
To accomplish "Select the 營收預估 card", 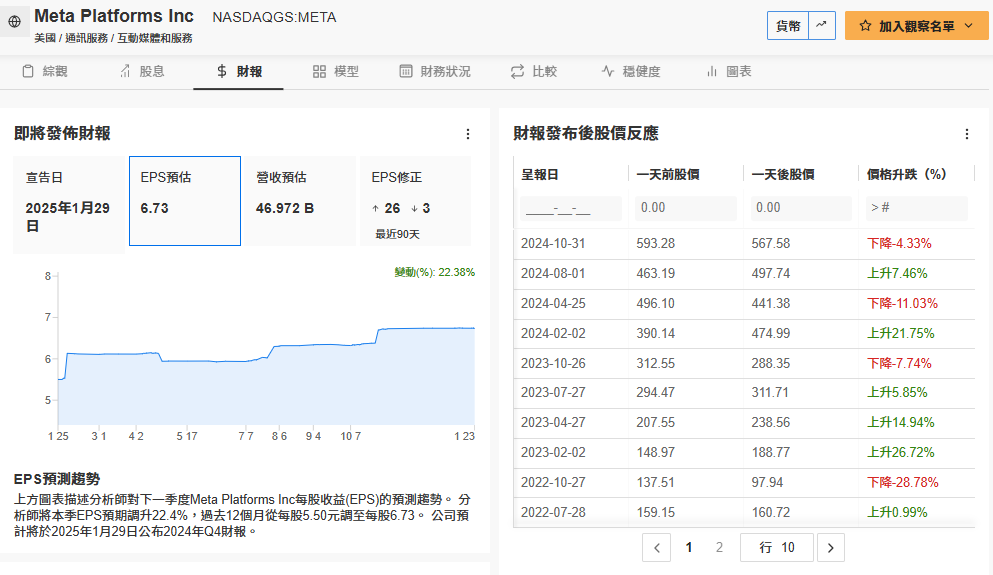I will tap(300, 201).
